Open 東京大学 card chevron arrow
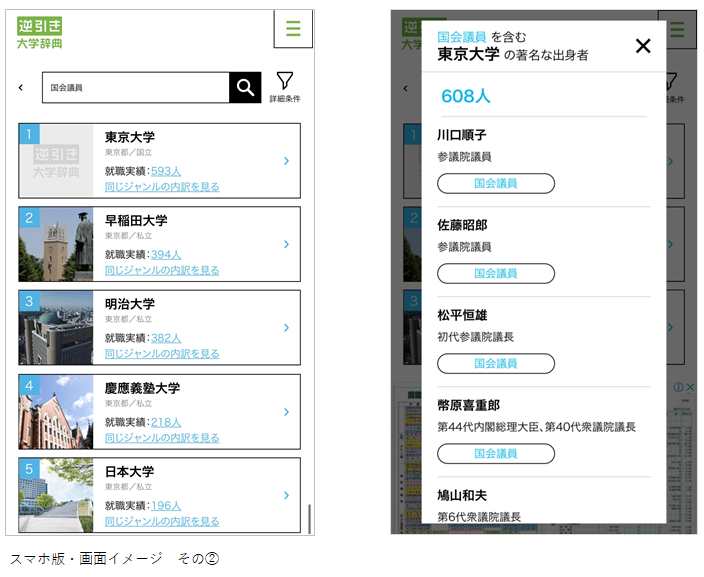The width and height of the screenshot is (704, 577). 286,161
